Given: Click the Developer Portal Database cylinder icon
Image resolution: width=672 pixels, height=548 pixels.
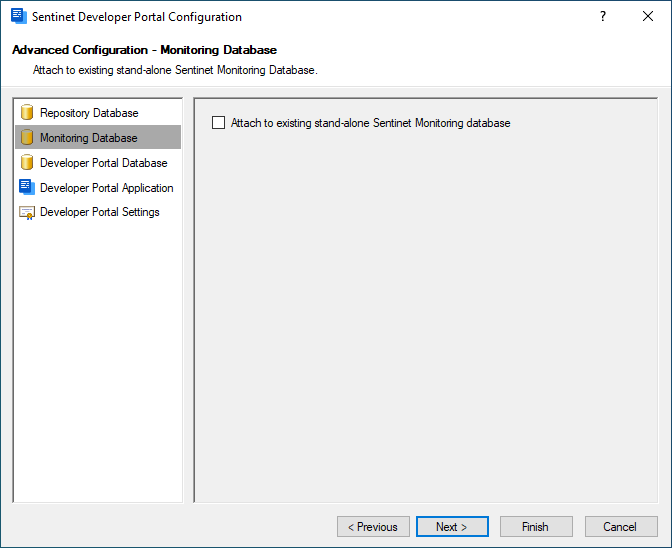Looking at the screenshot, I should 27,162.
